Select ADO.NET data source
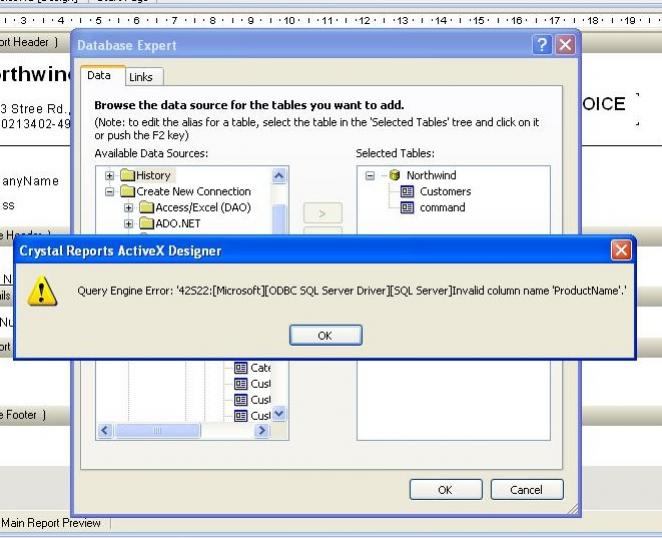662x538 pixels. (178, 223)
